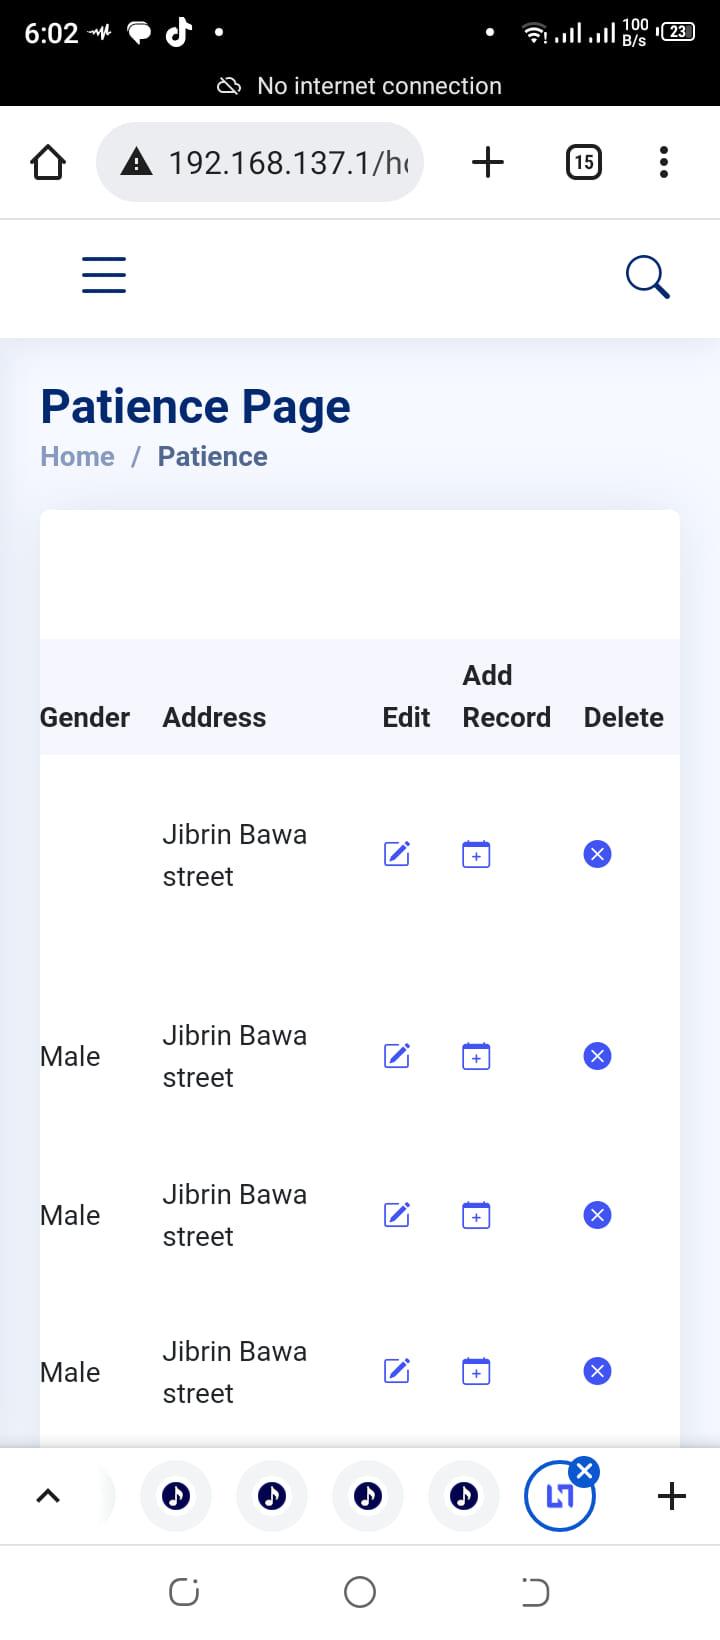Open the browser three-dot menu
720x1640 pixels.
click(x=663, y=162)
